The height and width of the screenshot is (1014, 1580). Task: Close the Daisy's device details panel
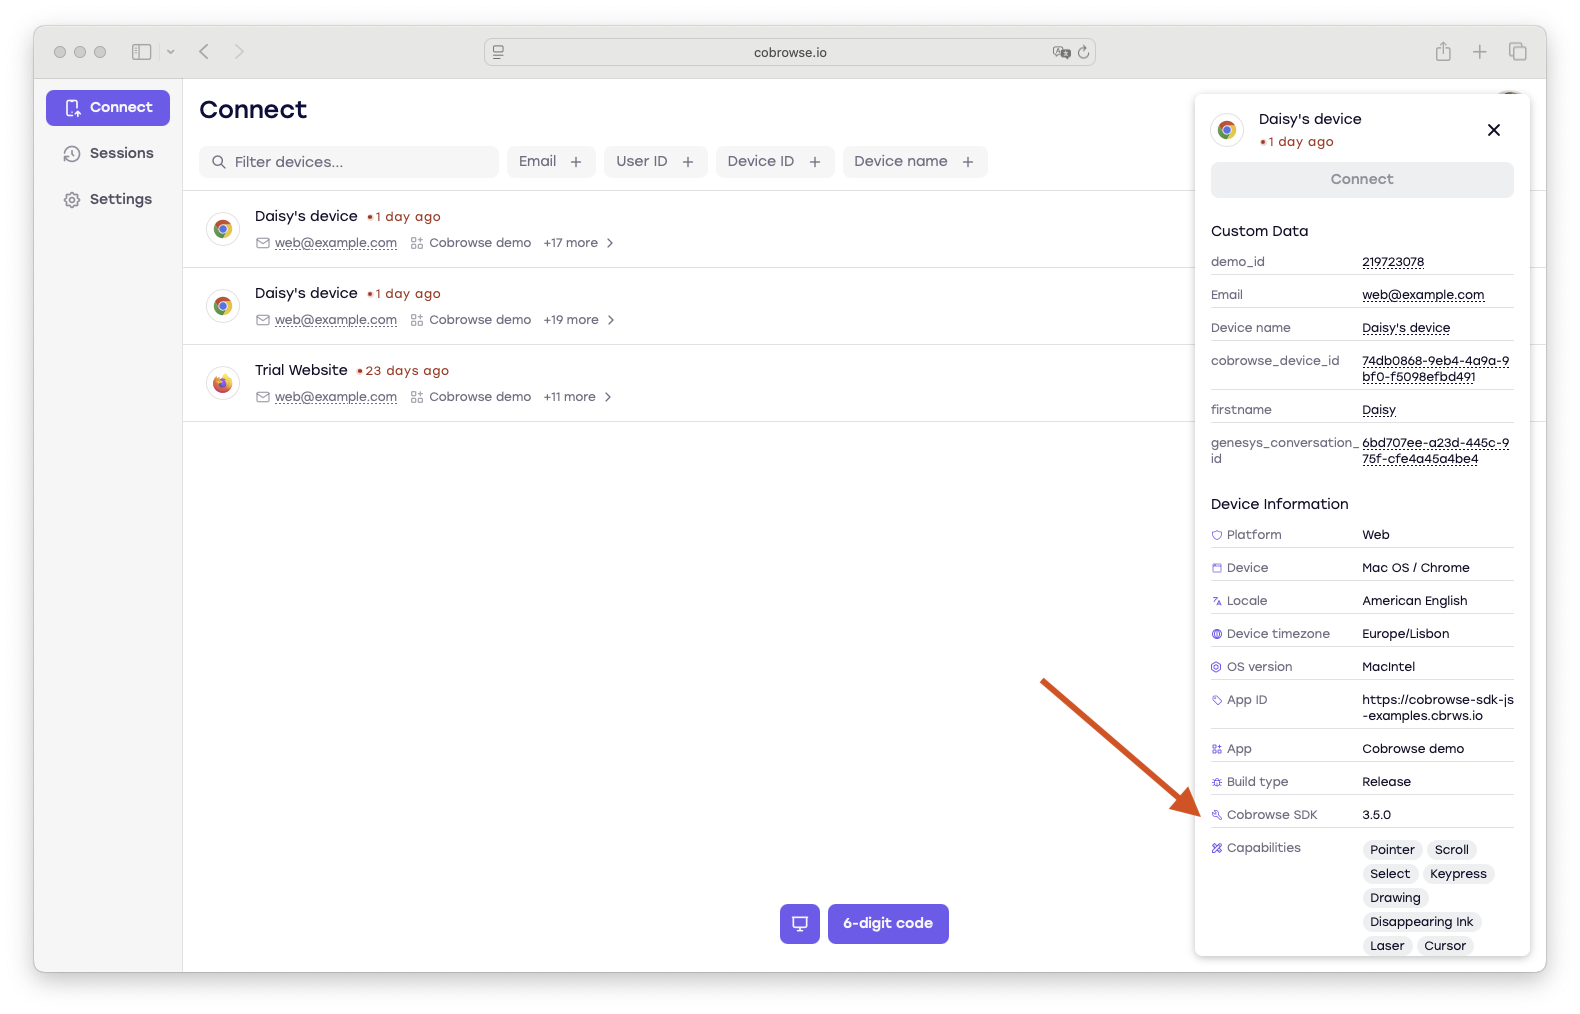1494,130
